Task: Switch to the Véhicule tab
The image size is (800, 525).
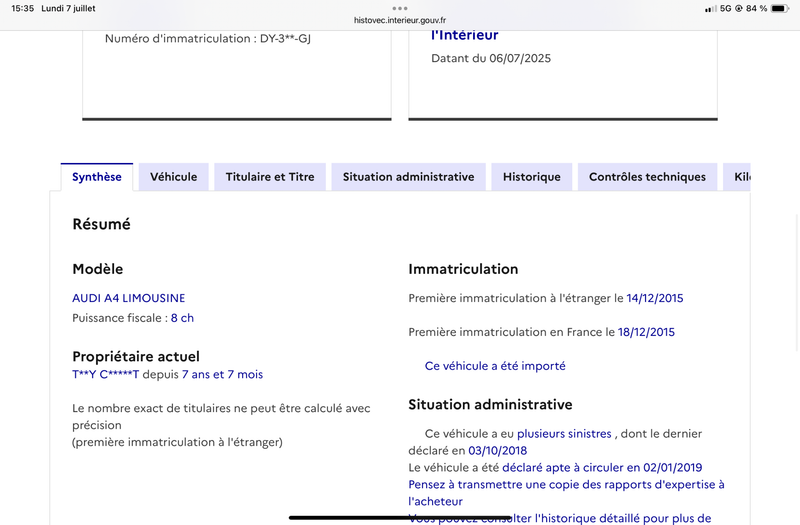Action: pos(173,177)
